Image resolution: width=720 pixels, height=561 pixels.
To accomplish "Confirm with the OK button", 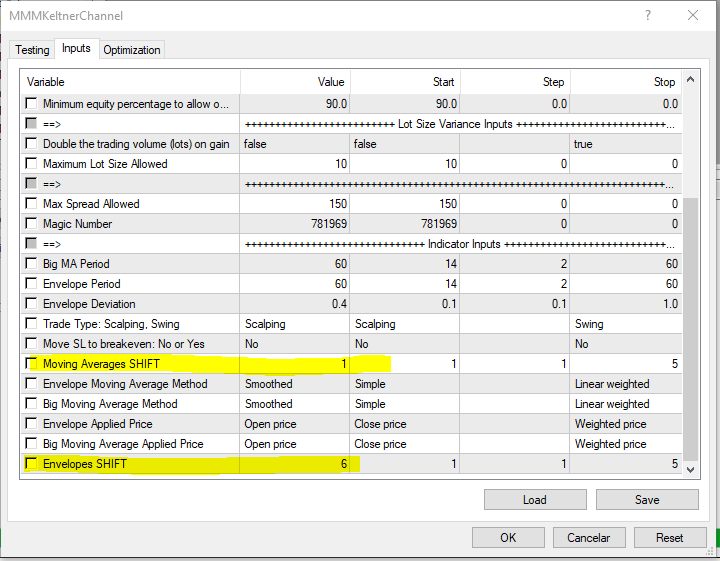I will click(508, 538).
